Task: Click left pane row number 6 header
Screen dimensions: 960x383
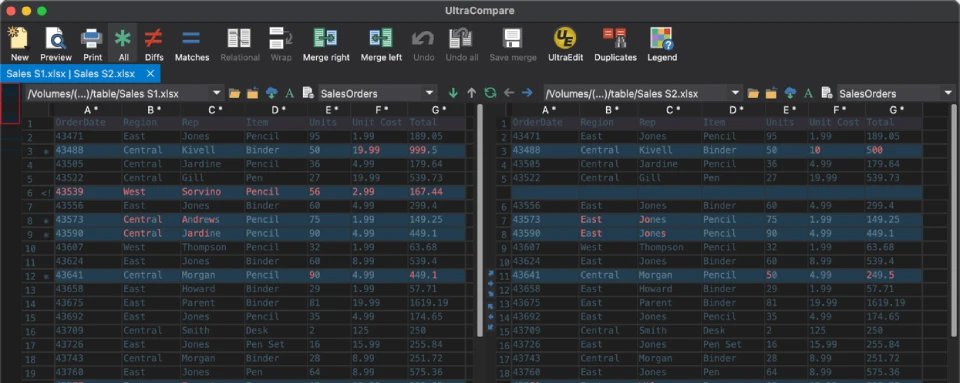Action: 29,192
